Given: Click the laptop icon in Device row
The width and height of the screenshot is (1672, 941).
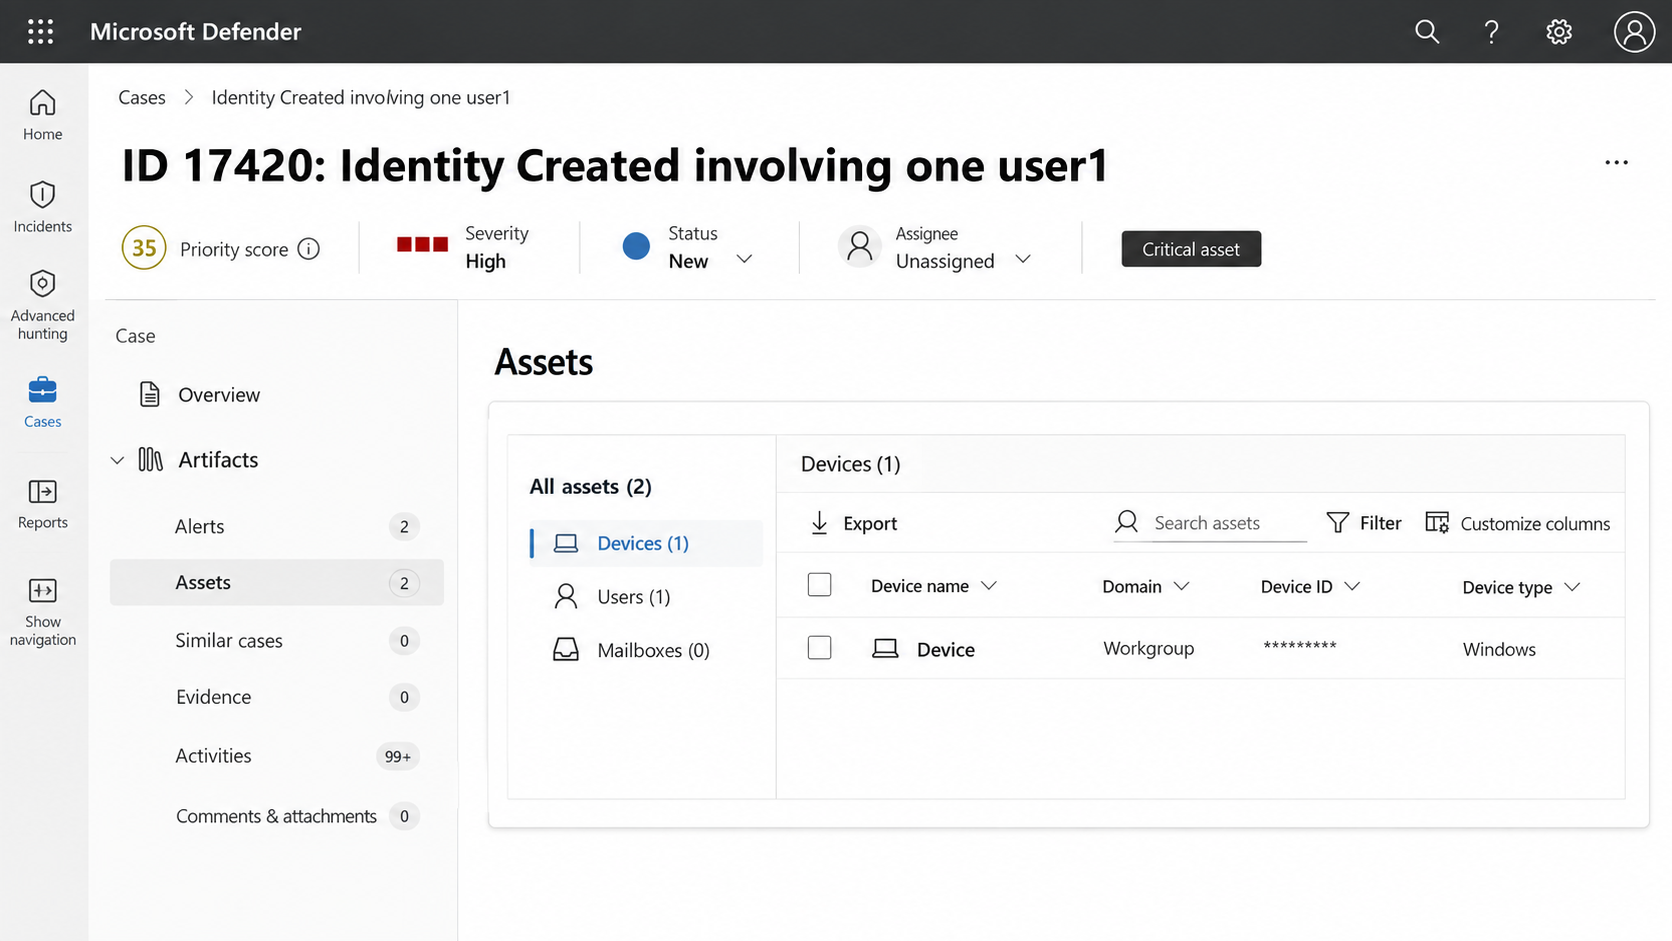Looking at the screenshot, I should [x=885, y=649].
